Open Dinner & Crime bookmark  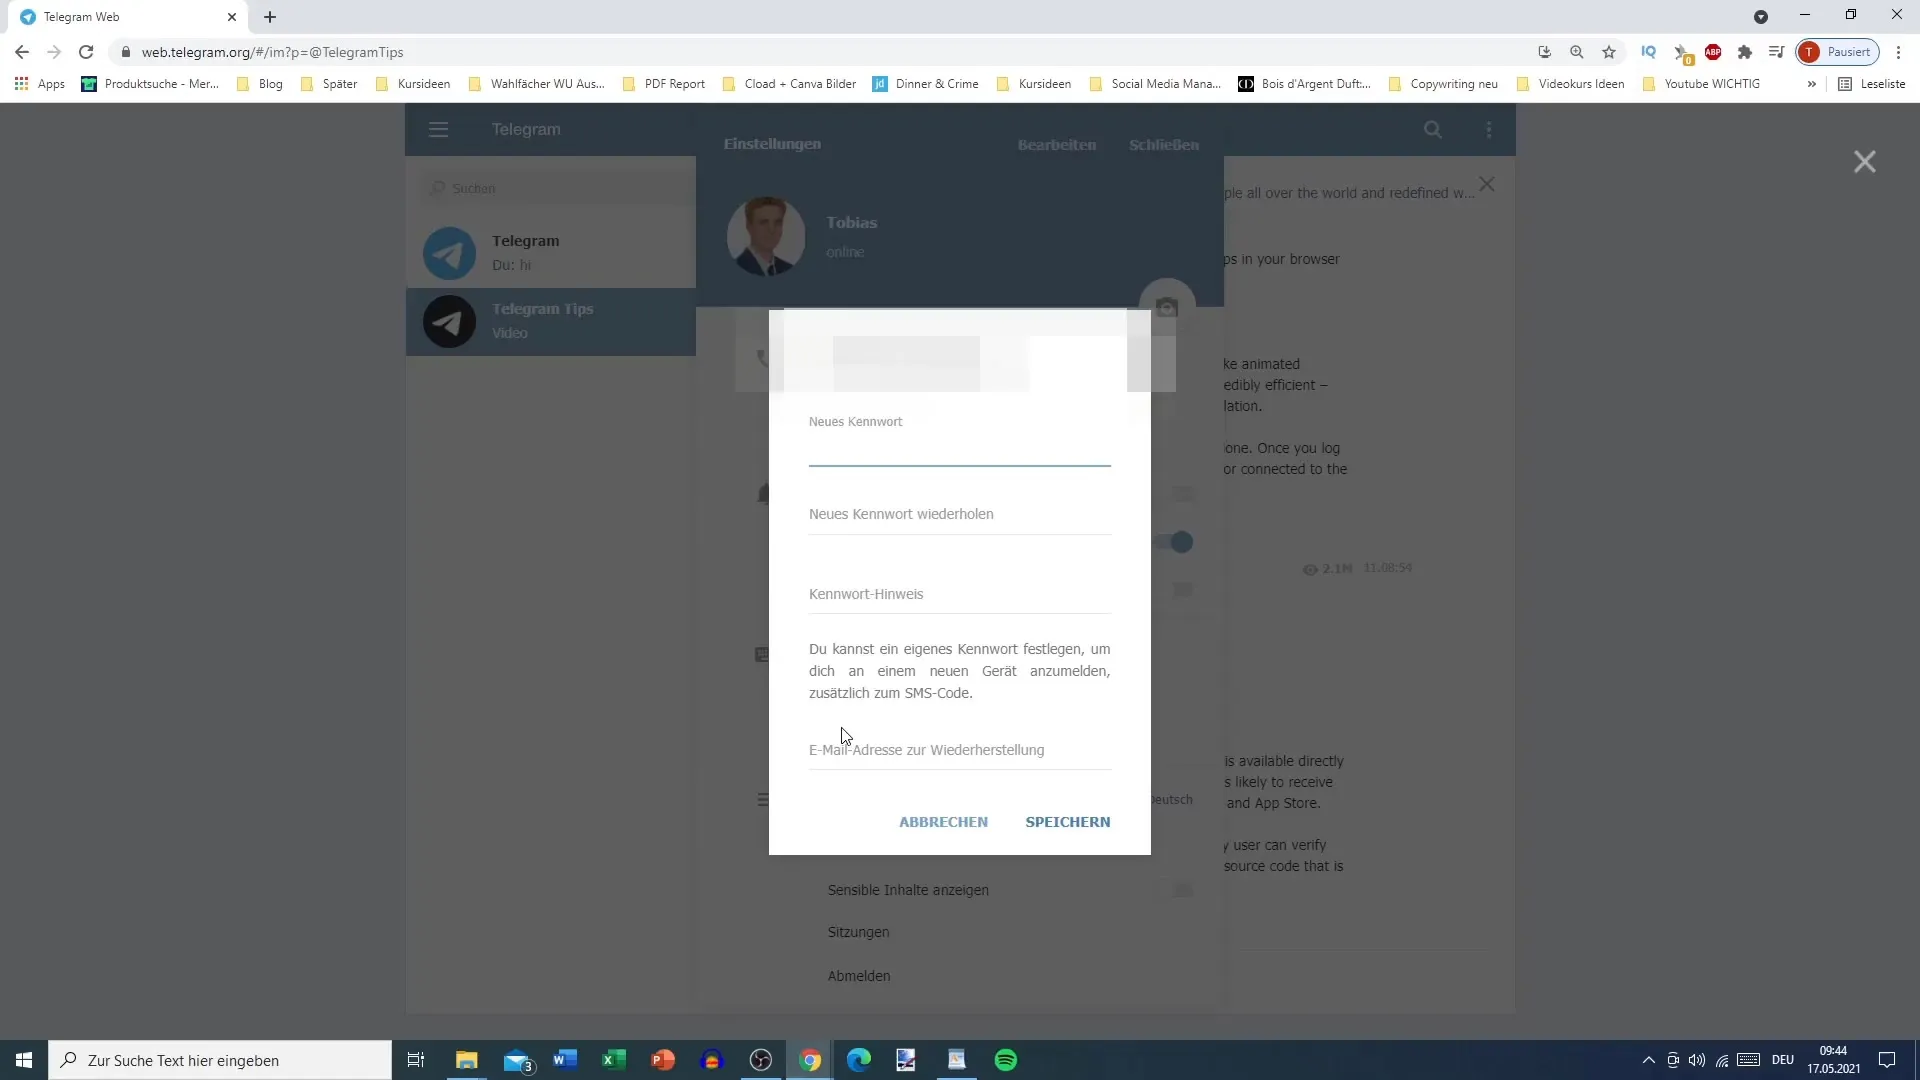[926, 84]
